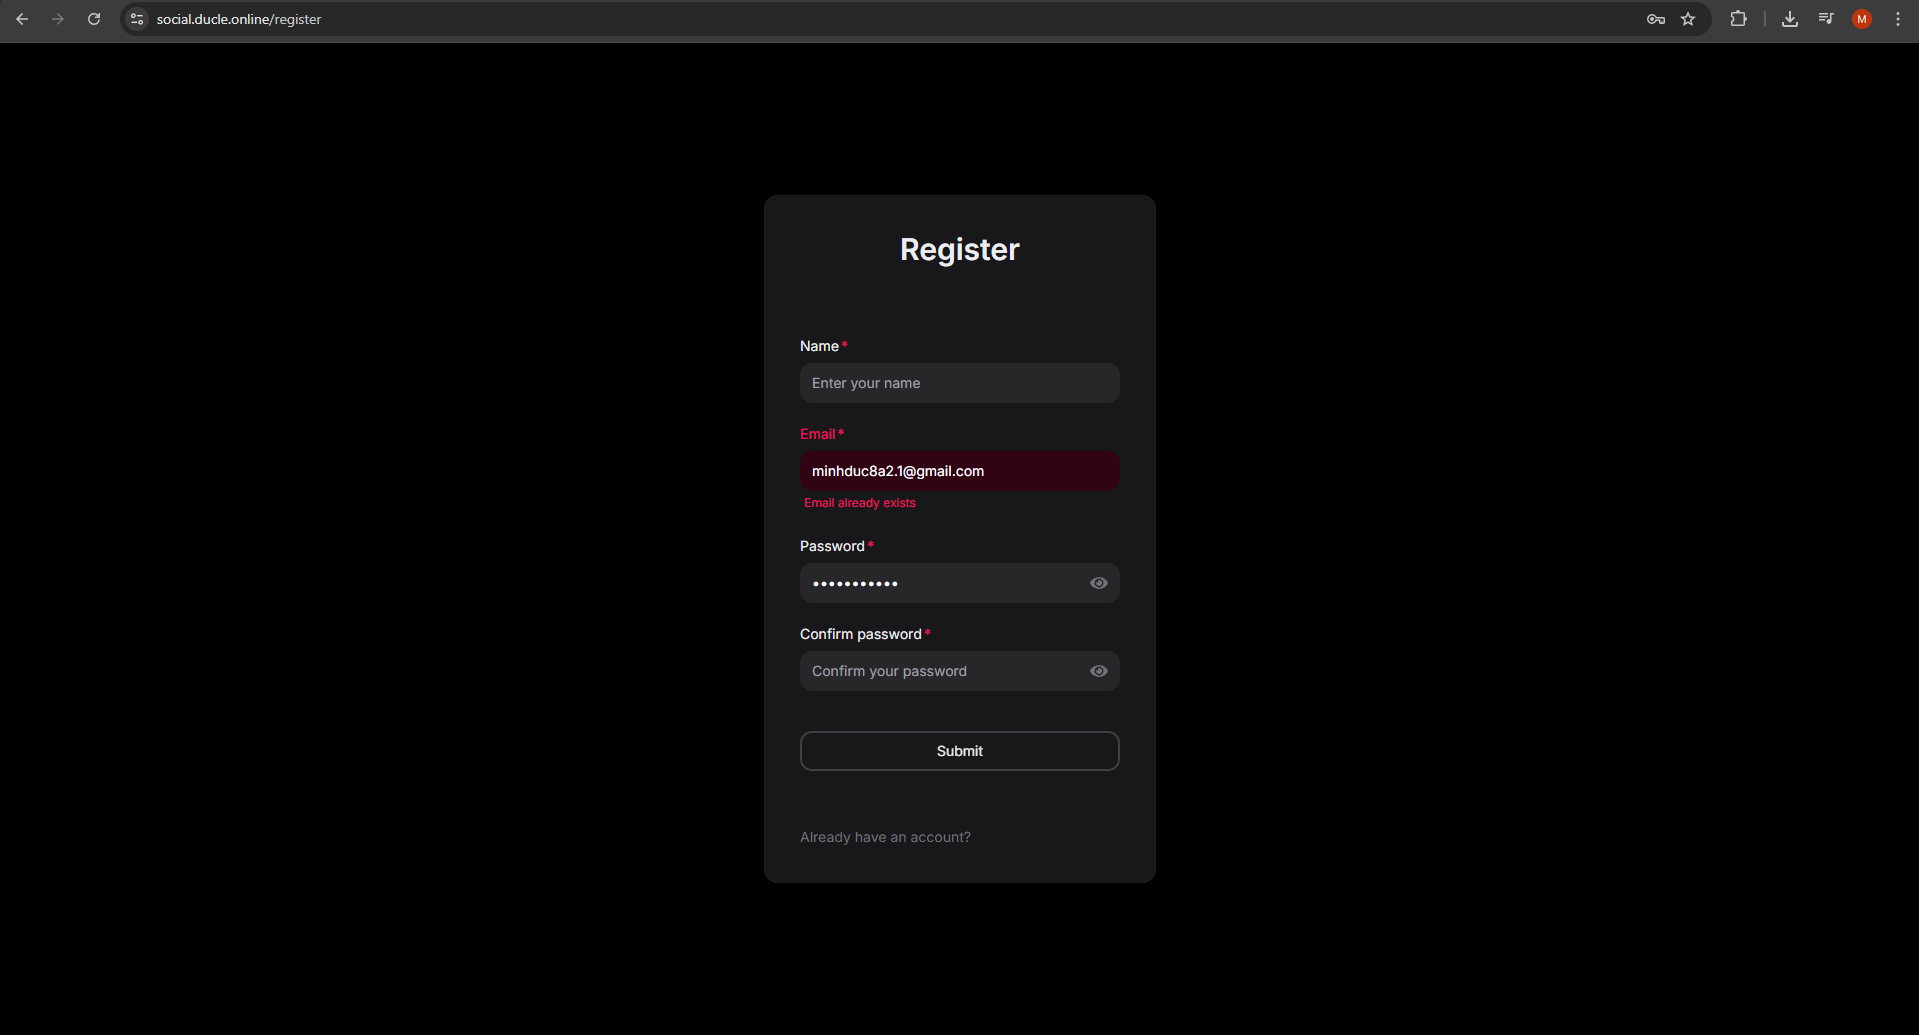Viewport: 1919px width, 1035px height.
Task: Focus the Password input field
Action: pyautogui.click(x=940, y=583)
